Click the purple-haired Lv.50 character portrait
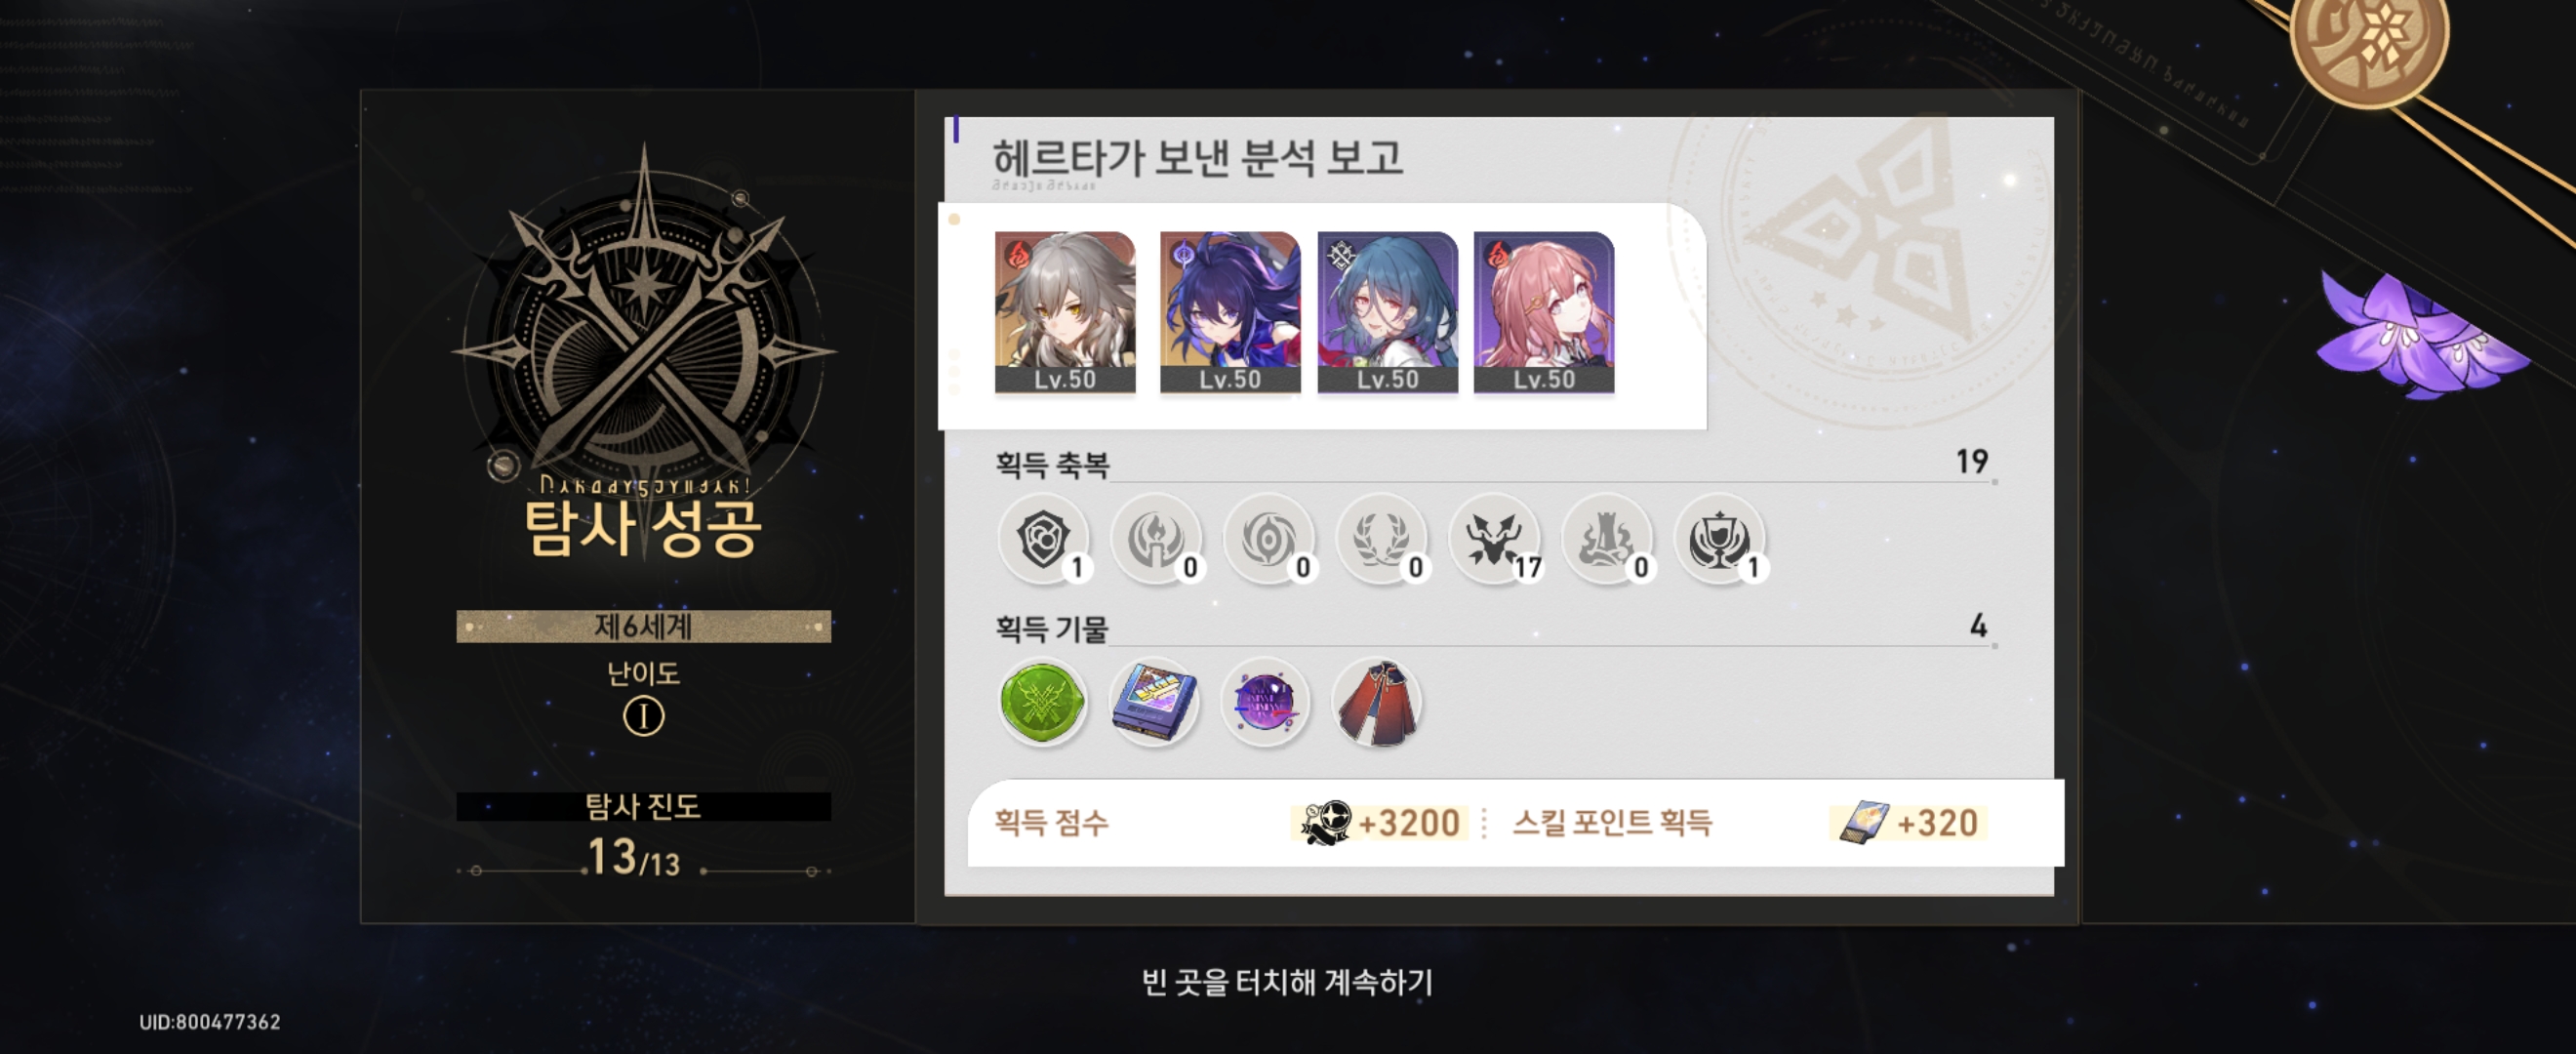The image size is (2576, 1054). [x=1230, y=312]
